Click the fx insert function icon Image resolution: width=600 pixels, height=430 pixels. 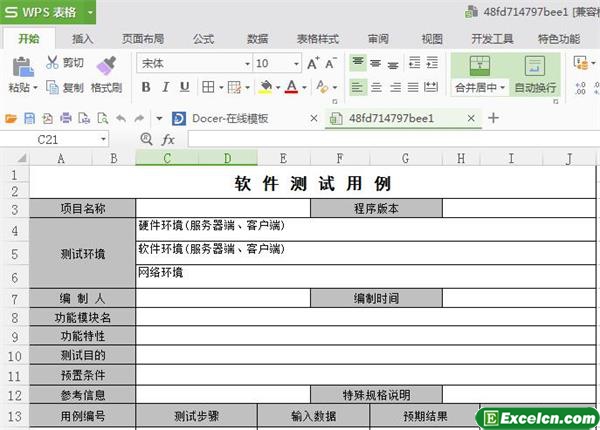(x=168, y=140)
